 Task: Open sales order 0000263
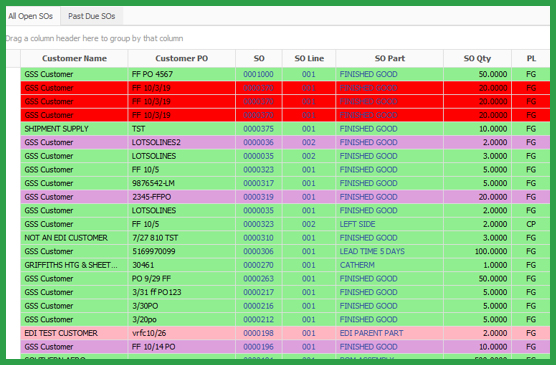(258, 279)
